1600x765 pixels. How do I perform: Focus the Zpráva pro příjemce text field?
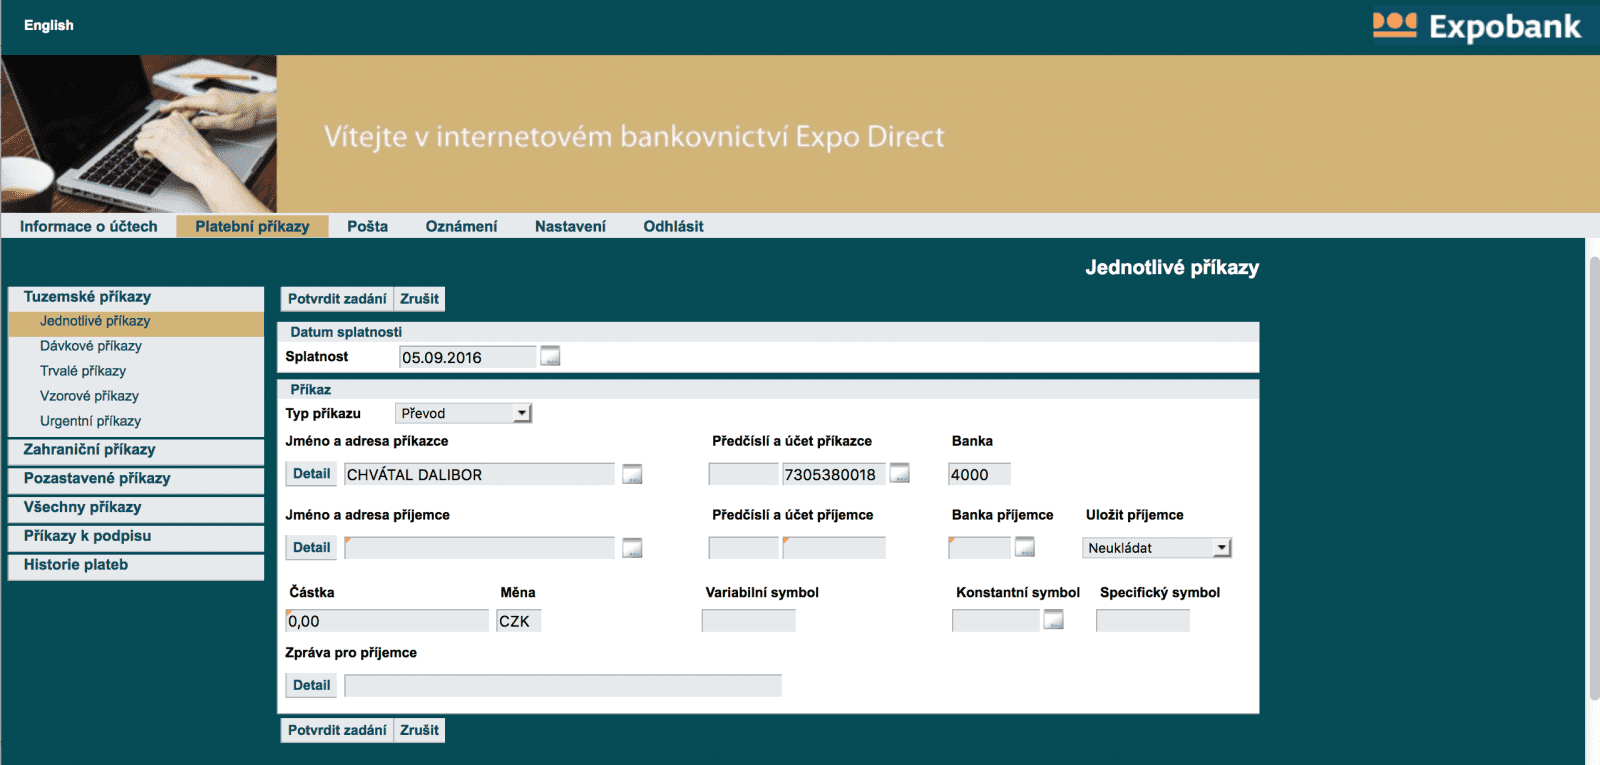[563, 685]
